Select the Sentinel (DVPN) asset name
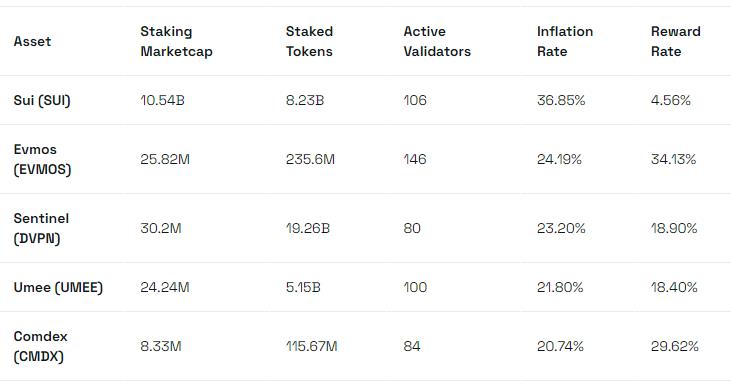 point(41,228)
